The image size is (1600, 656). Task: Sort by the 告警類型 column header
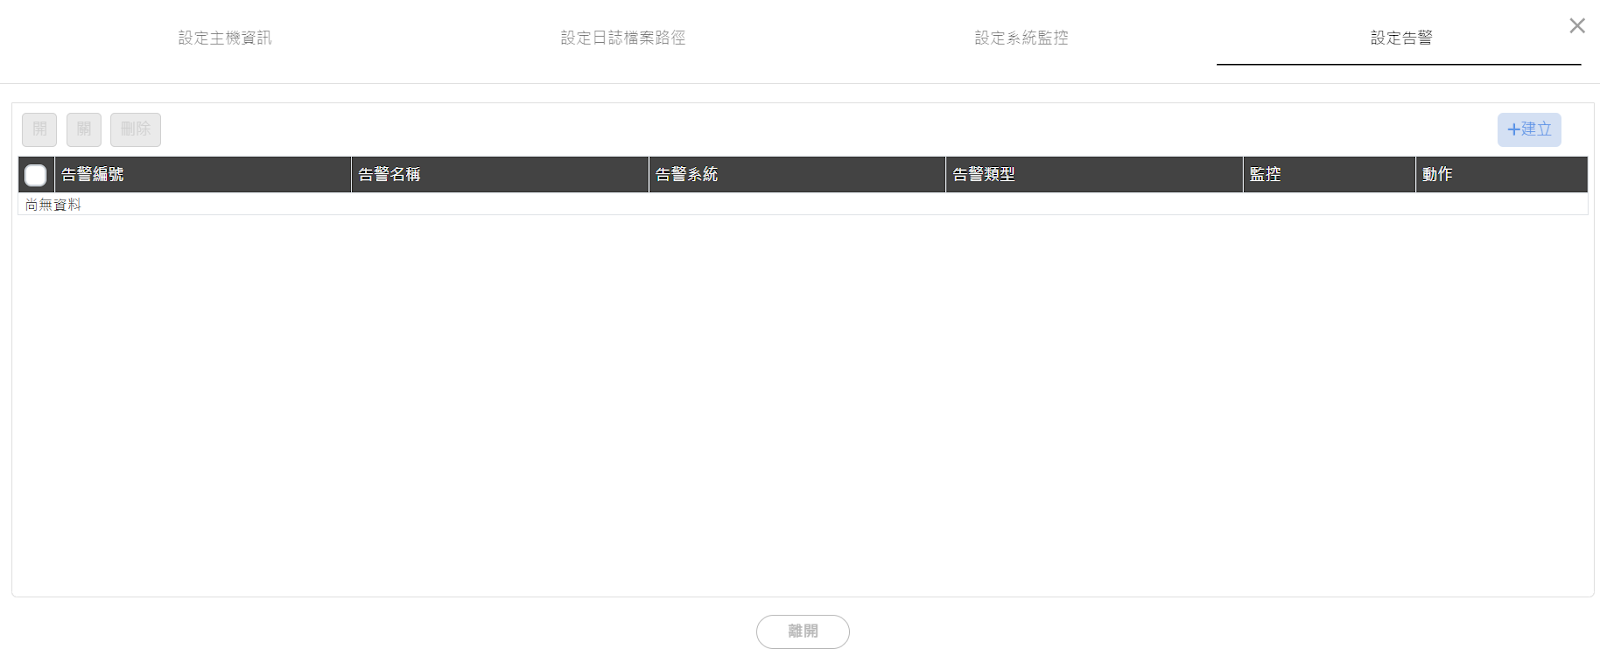point(1094,174)
